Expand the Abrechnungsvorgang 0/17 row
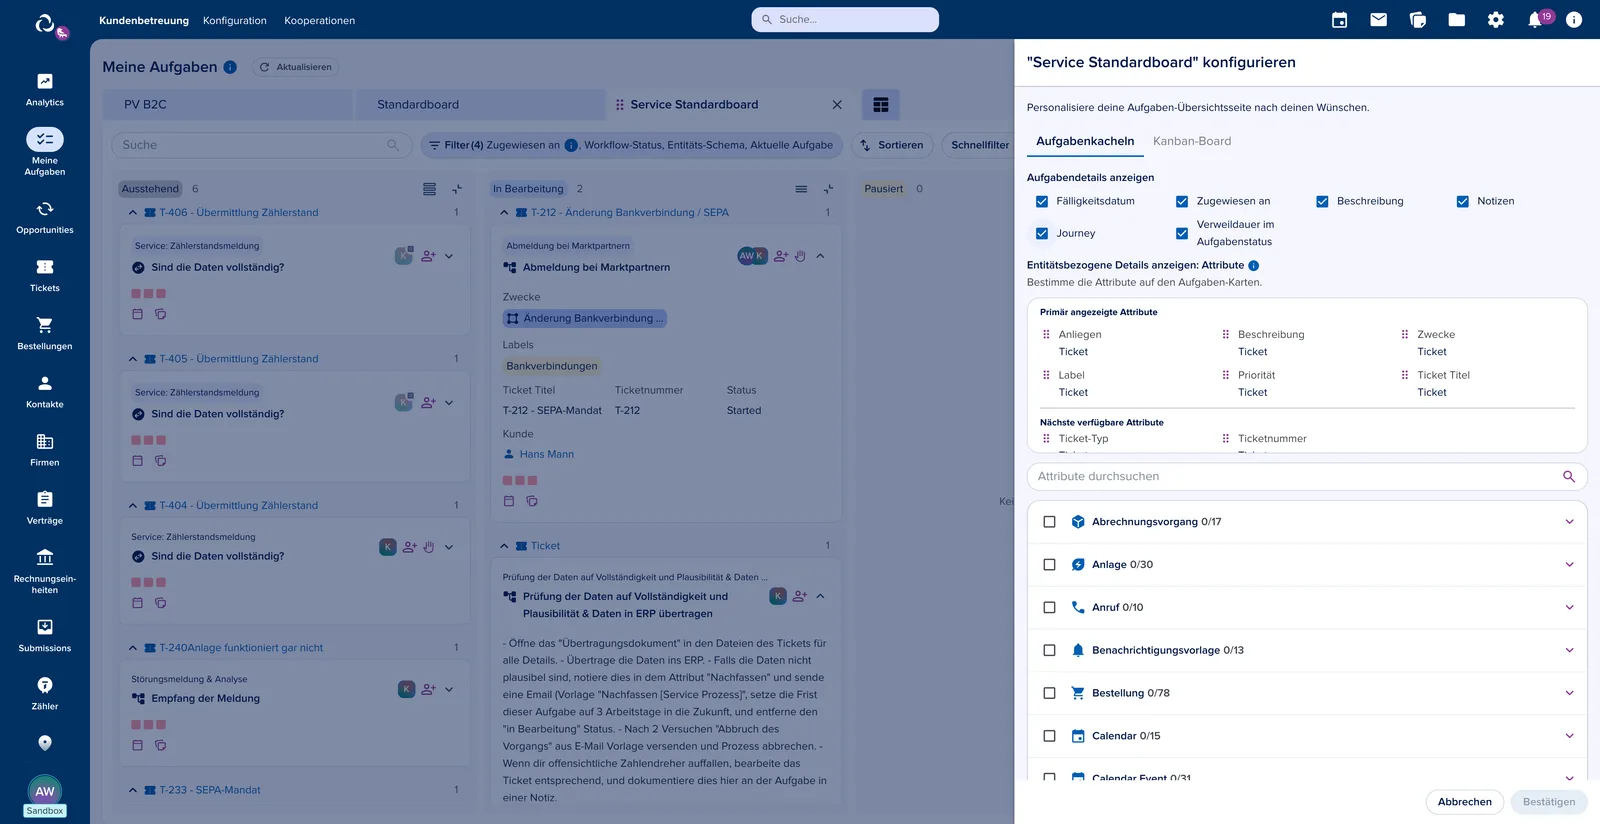 click(1569, 522)
